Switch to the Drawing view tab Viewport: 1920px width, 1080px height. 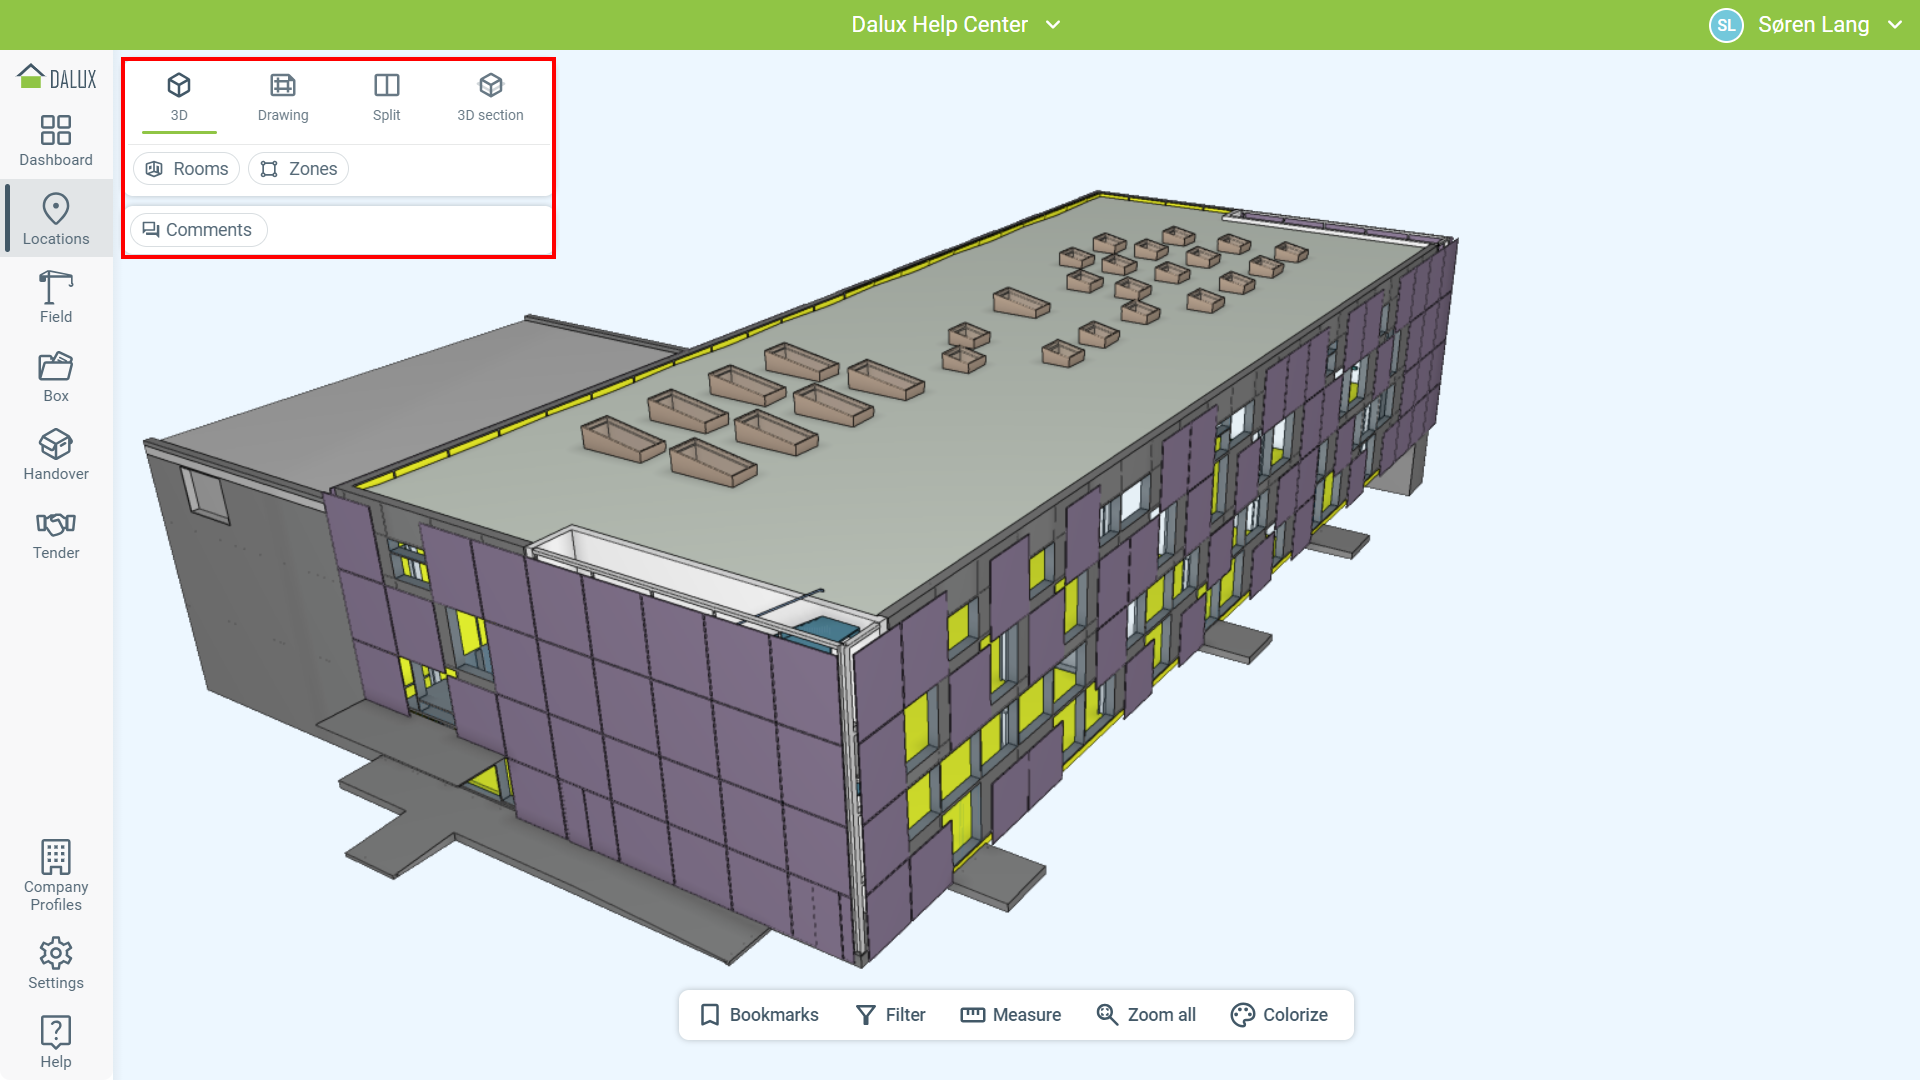point(283,97)
